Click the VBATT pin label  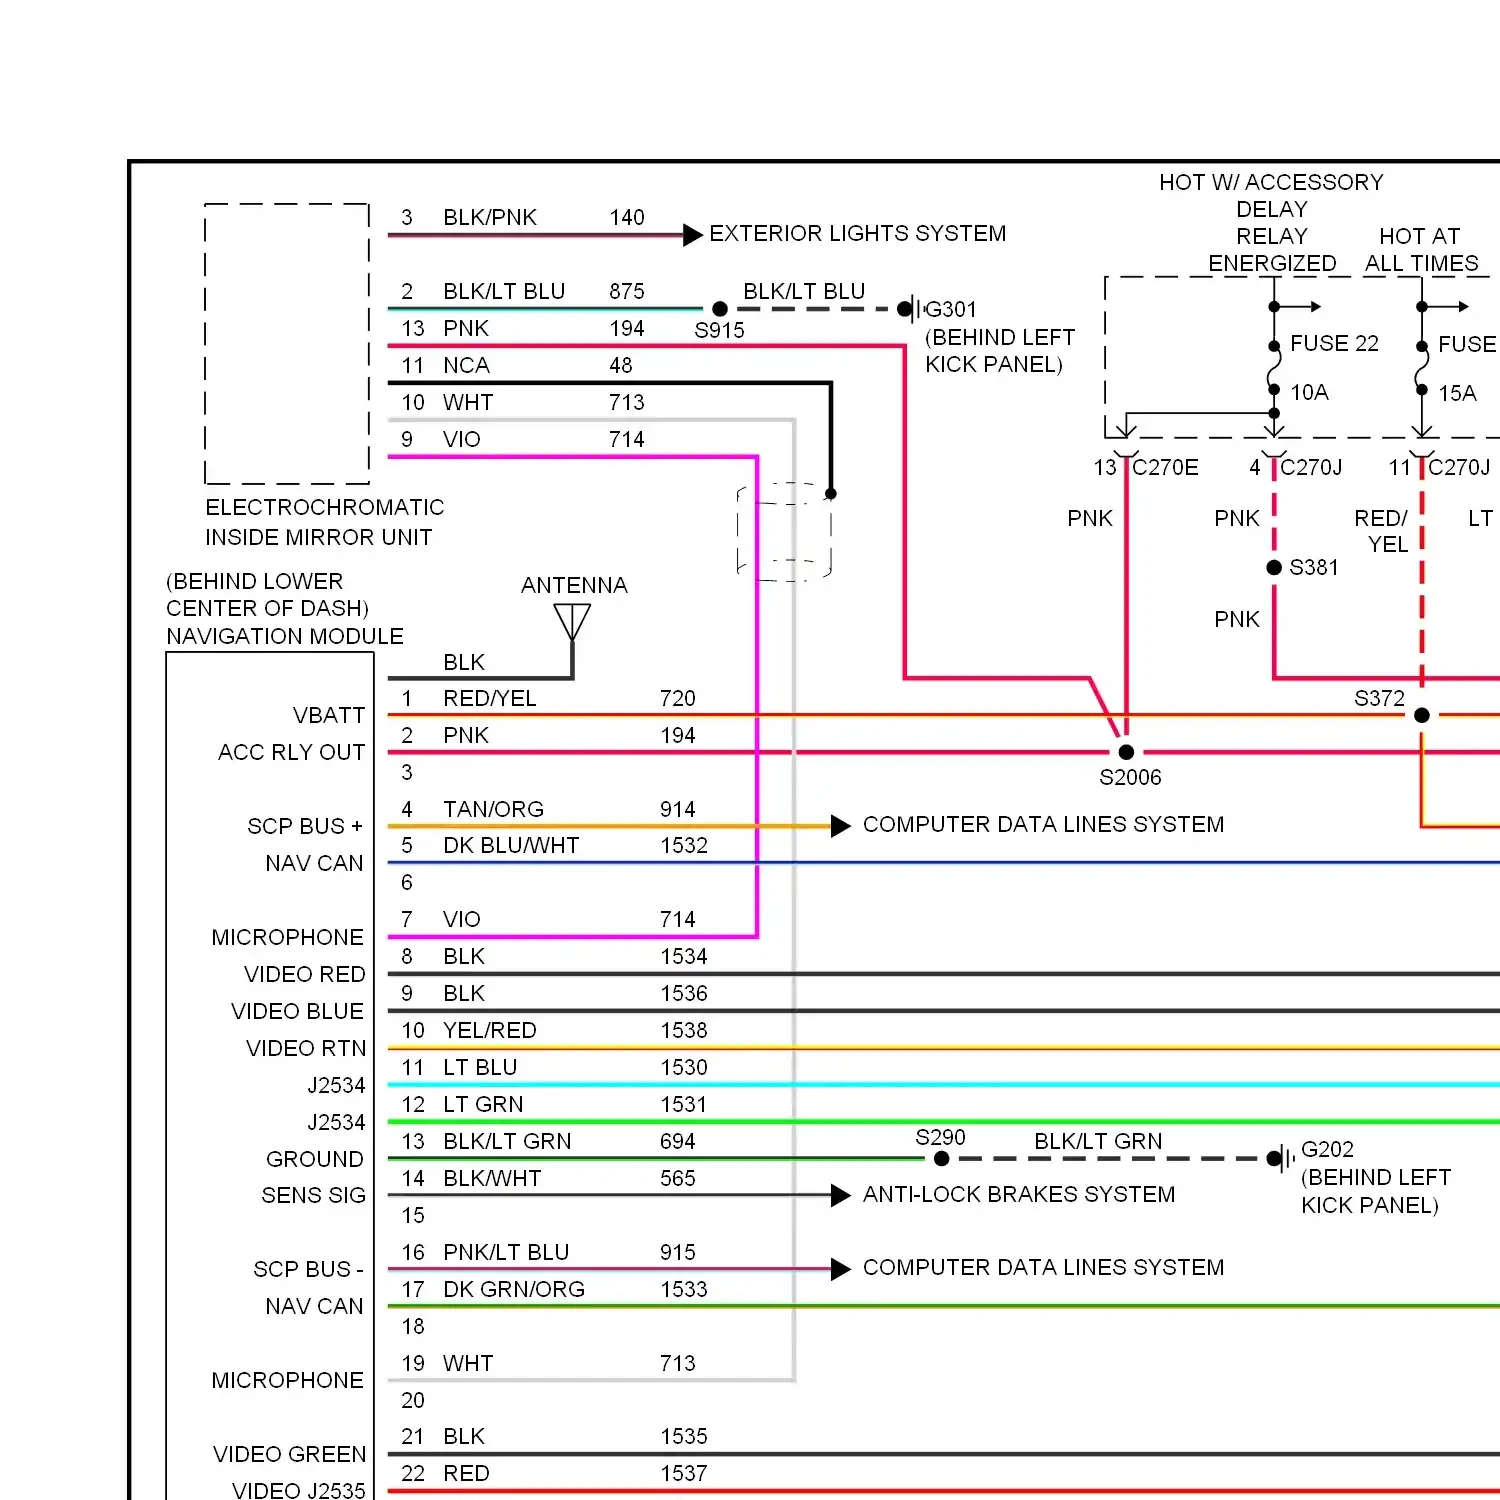[329, 715]
